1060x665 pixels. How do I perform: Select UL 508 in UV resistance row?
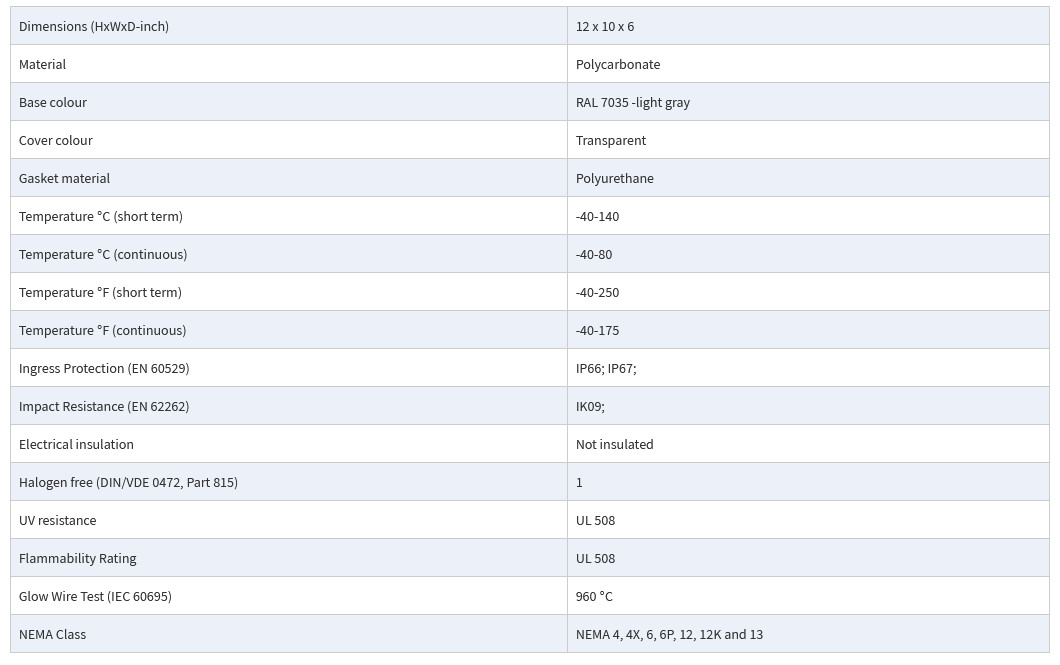tap(596, 520)
